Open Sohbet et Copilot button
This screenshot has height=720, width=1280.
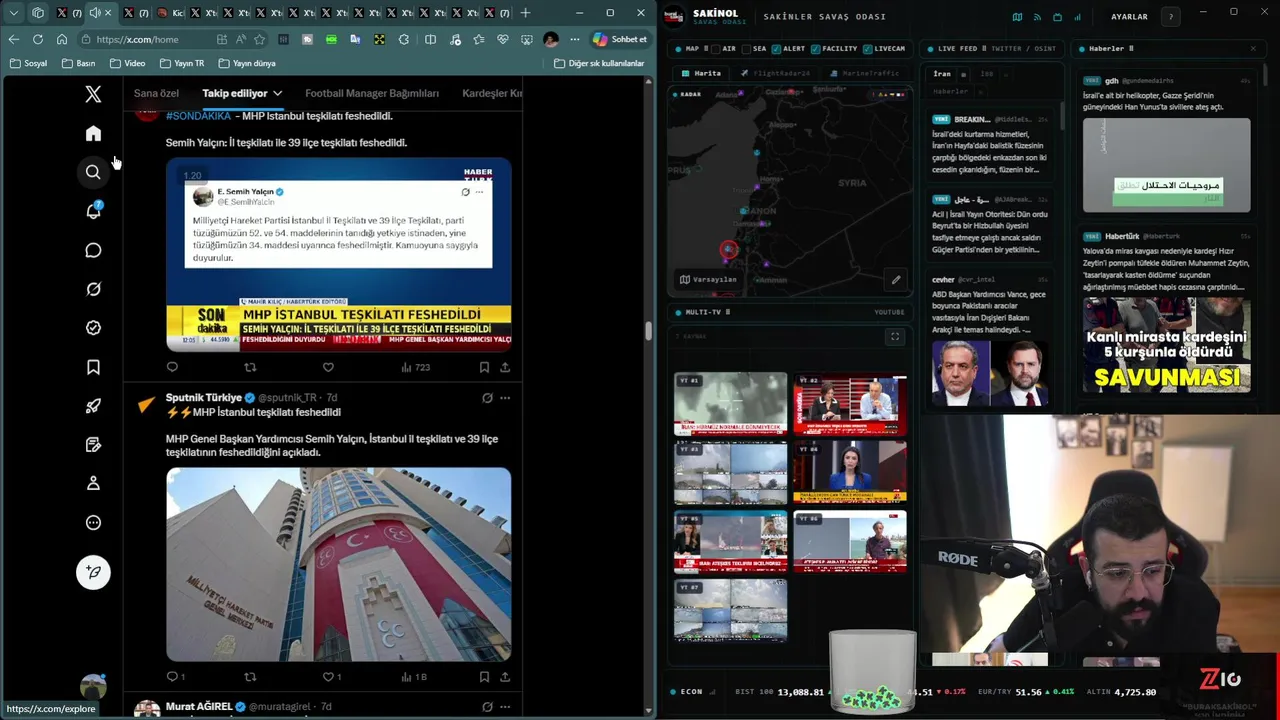coord(620,39)
